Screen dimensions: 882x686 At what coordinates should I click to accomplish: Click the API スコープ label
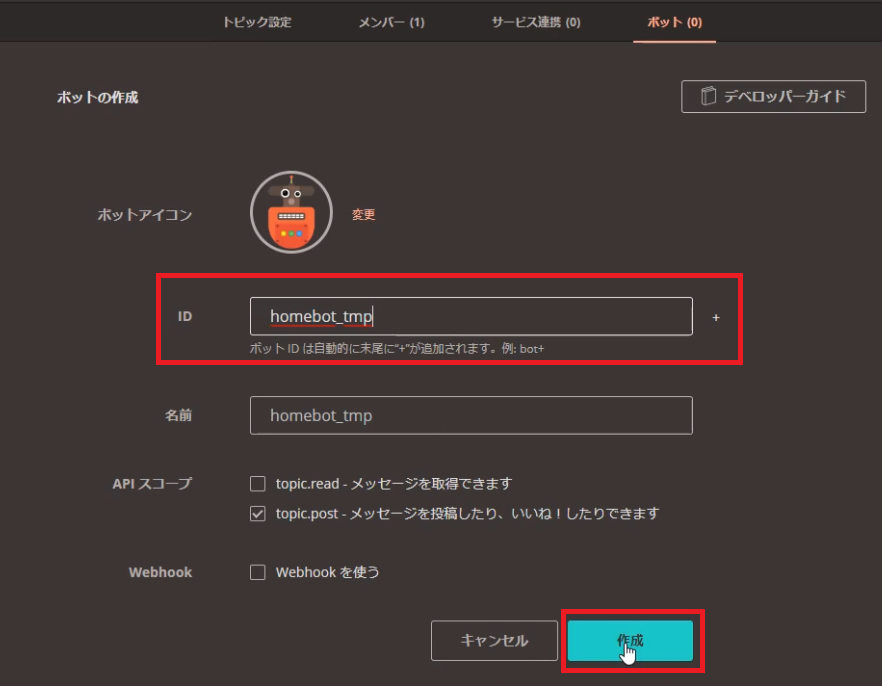[x=152, y=484]
